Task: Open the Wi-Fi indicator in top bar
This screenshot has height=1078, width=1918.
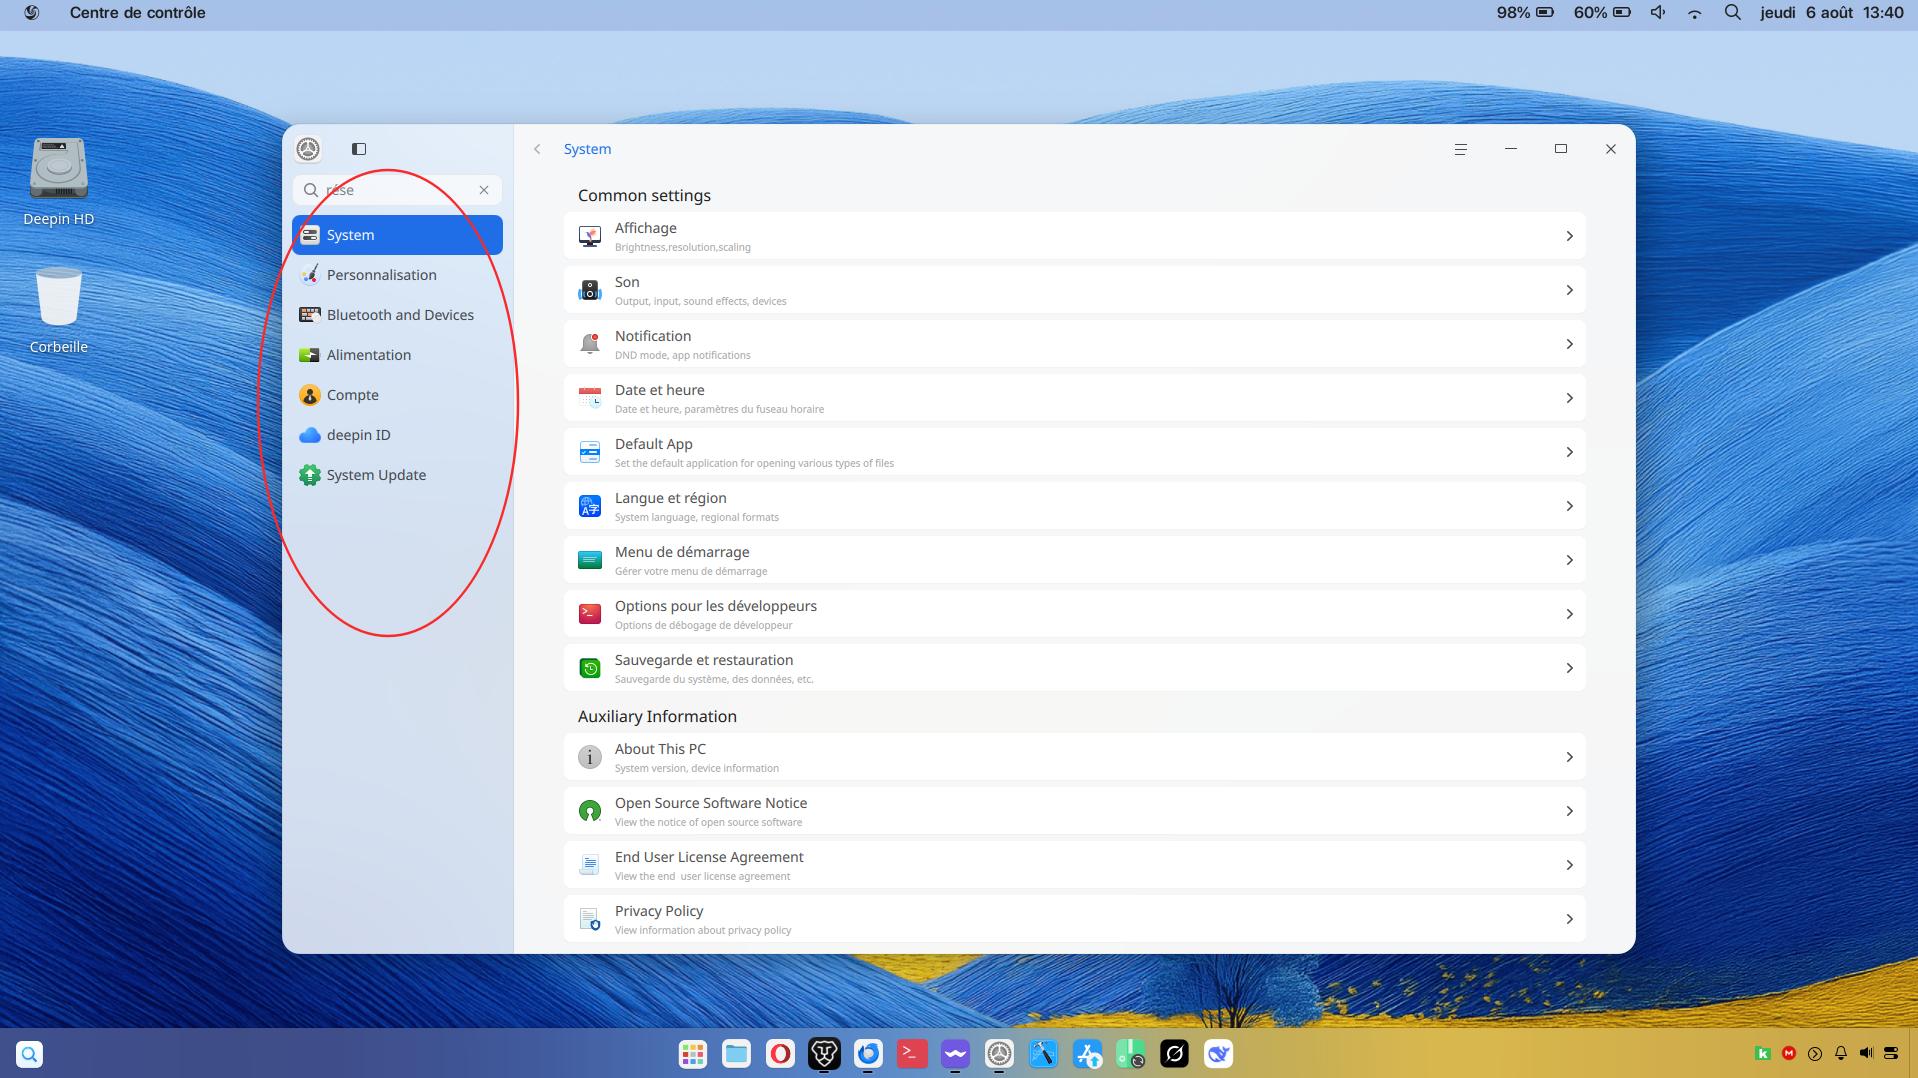Action: point(1695,13)
